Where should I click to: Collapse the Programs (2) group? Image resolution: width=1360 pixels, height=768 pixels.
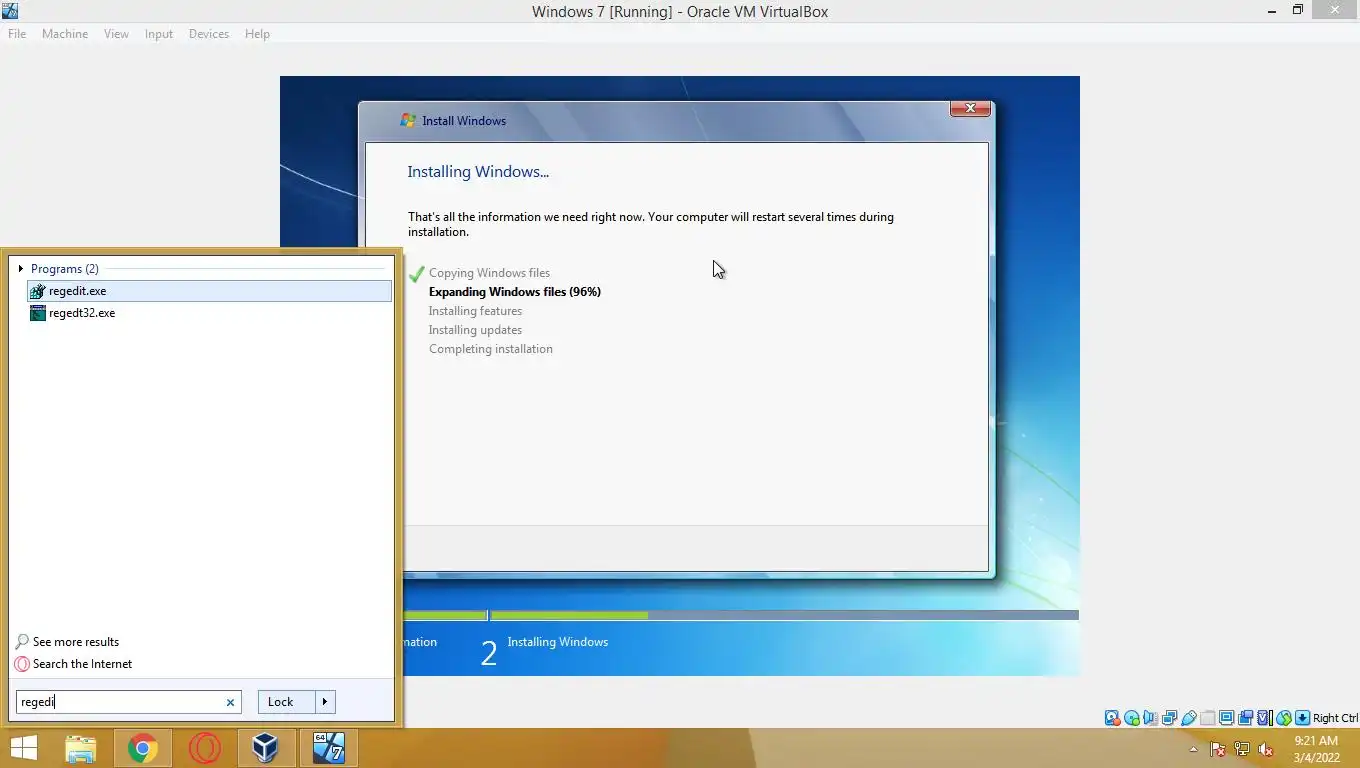[x=21, y=269]
